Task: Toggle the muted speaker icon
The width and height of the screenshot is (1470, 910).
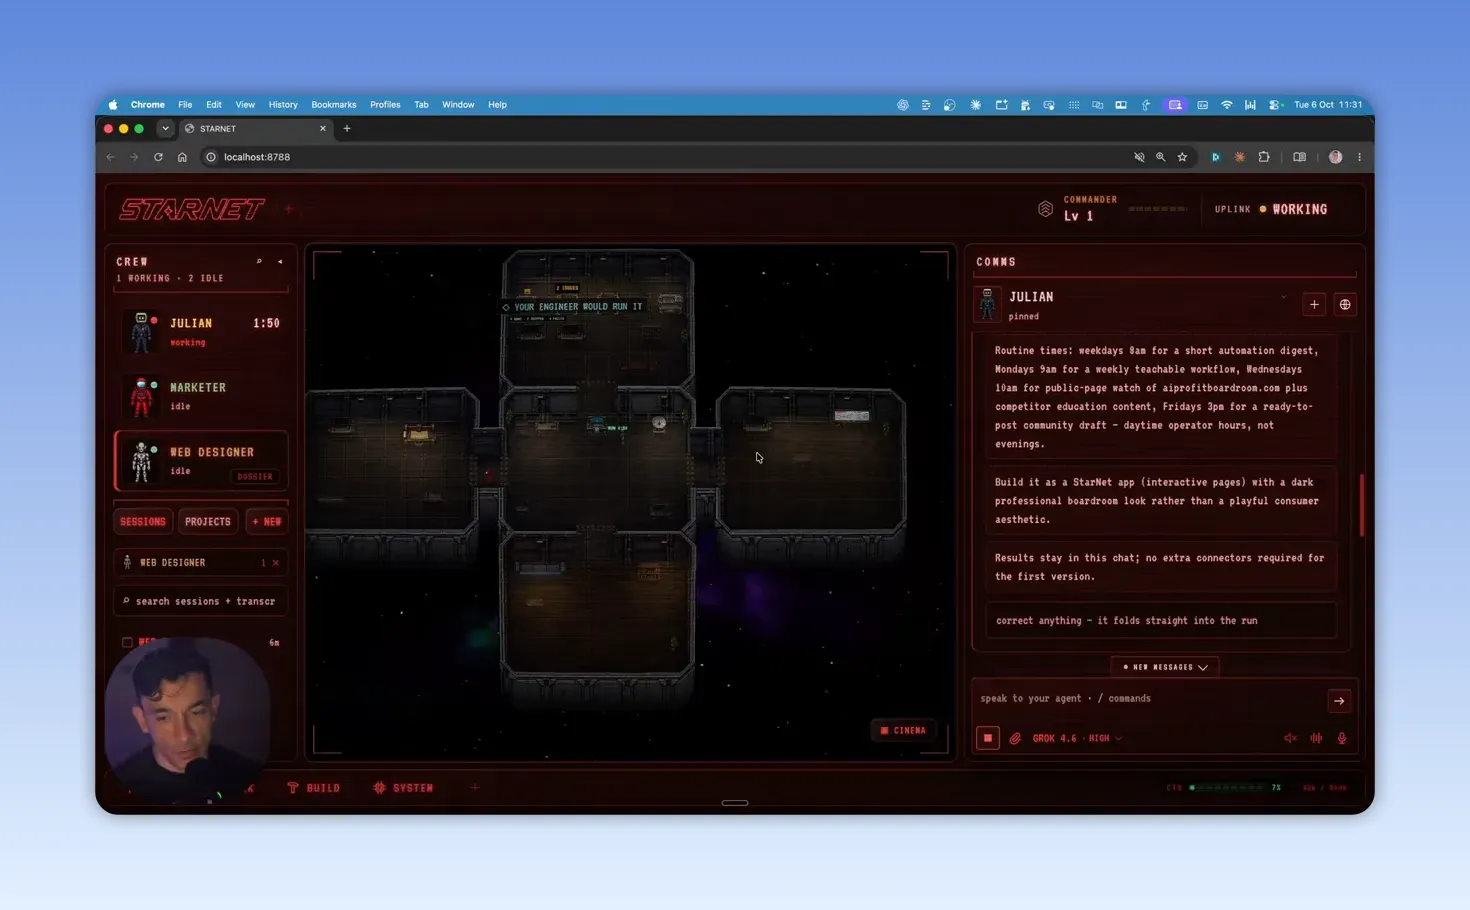Action: pos(1290,738)
